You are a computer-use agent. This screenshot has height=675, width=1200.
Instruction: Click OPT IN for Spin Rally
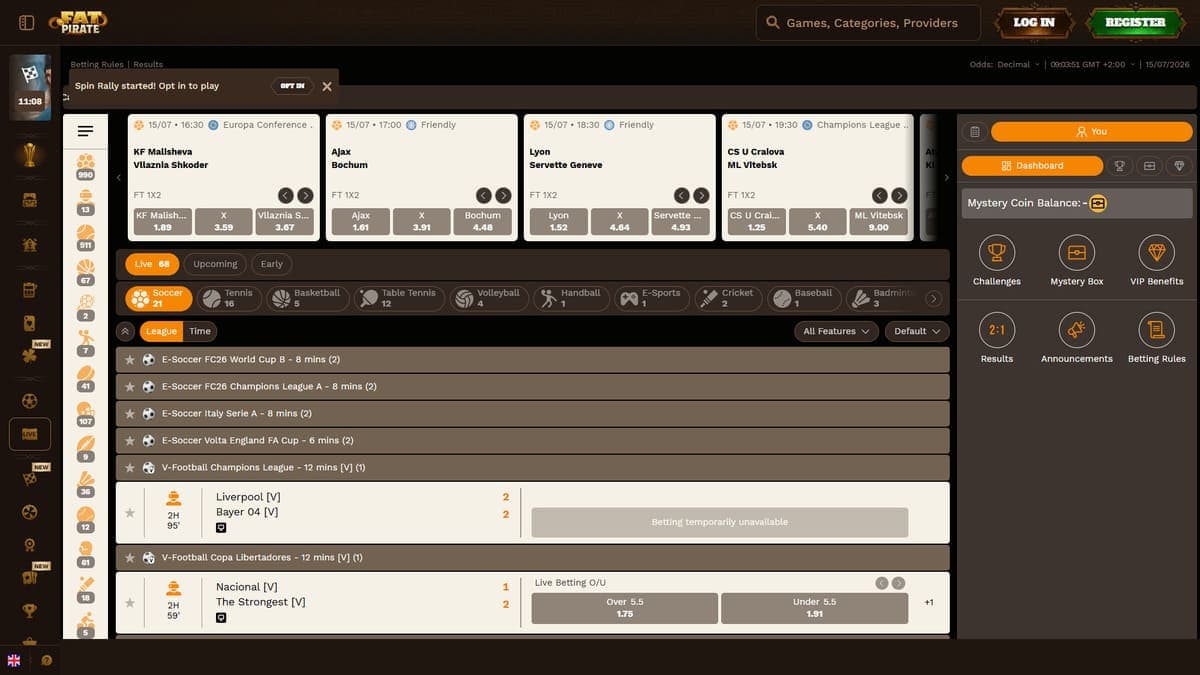tap(292, 86)
